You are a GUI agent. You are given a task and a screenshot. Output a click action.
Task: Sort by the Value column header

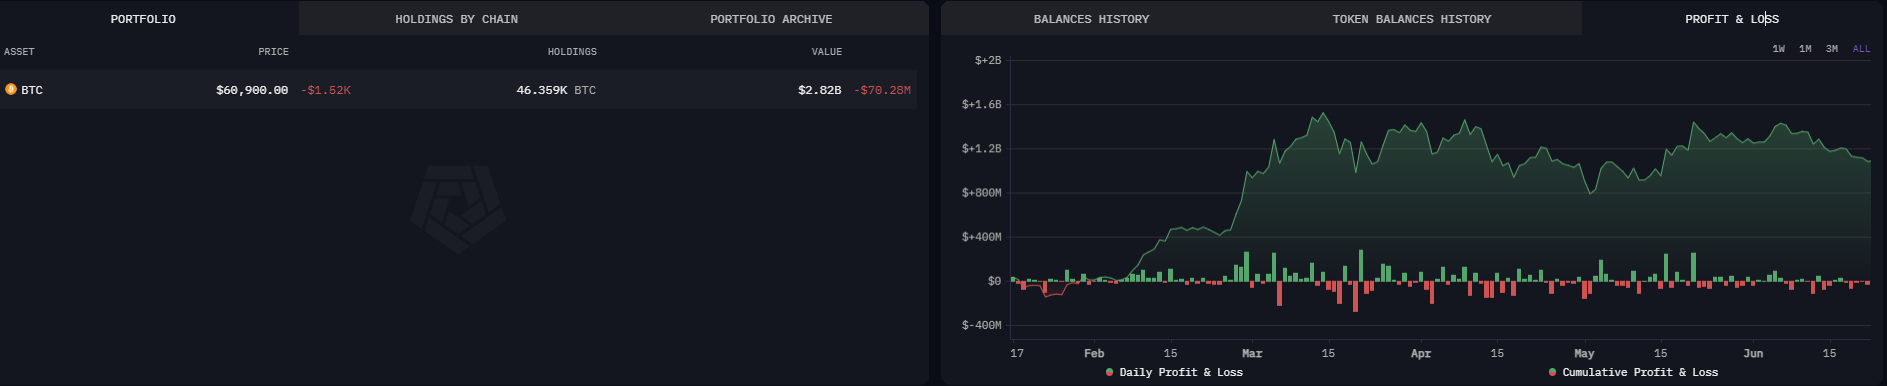[x=826, y=52]
